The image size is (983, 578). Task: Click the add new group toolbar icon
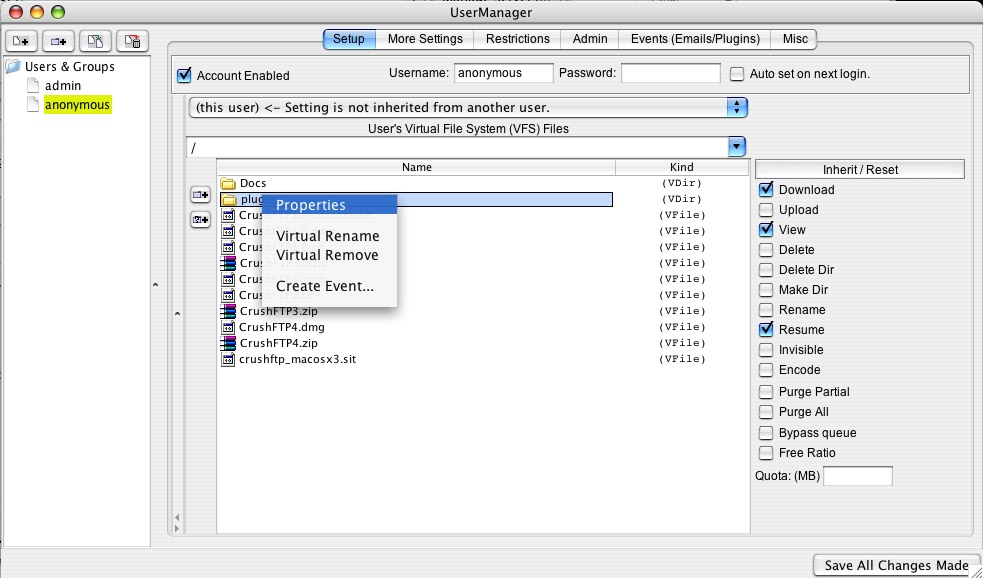(59, 41)
